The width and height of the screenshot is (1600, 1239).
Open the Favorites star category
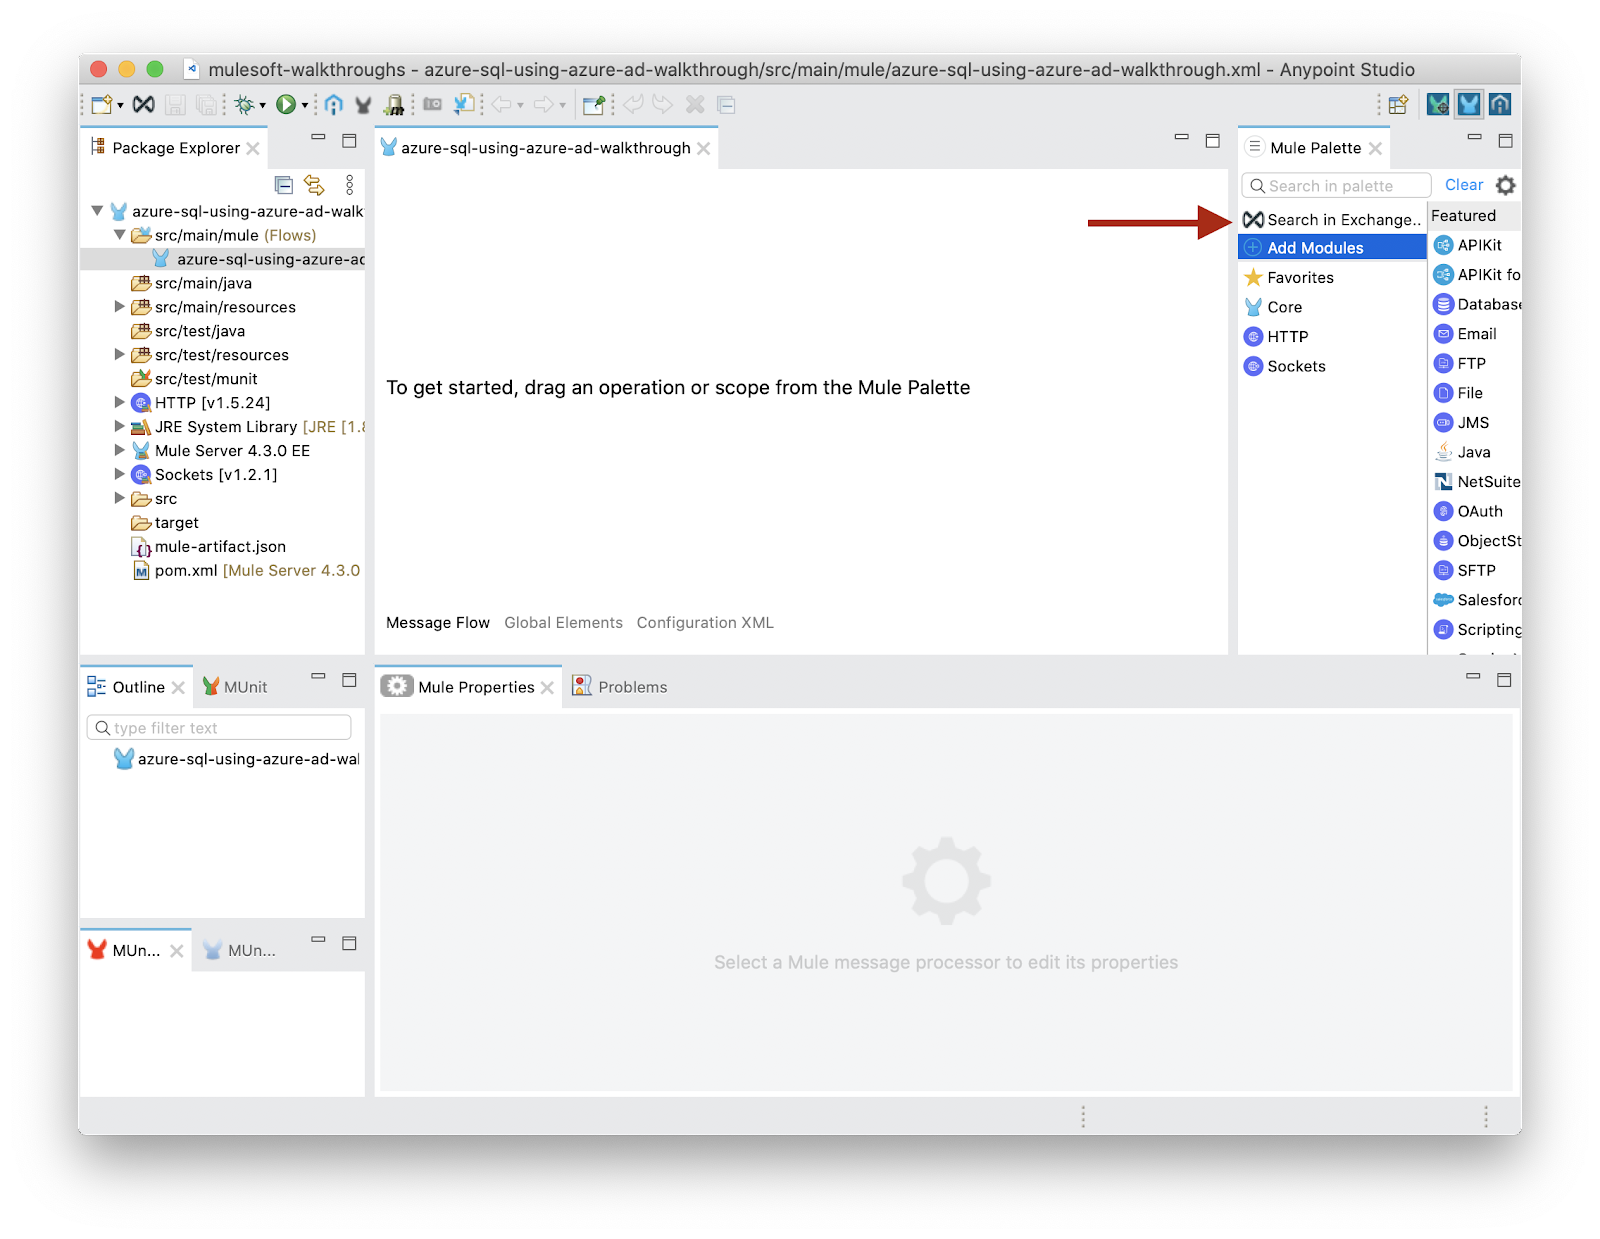tap(1300, 278)
